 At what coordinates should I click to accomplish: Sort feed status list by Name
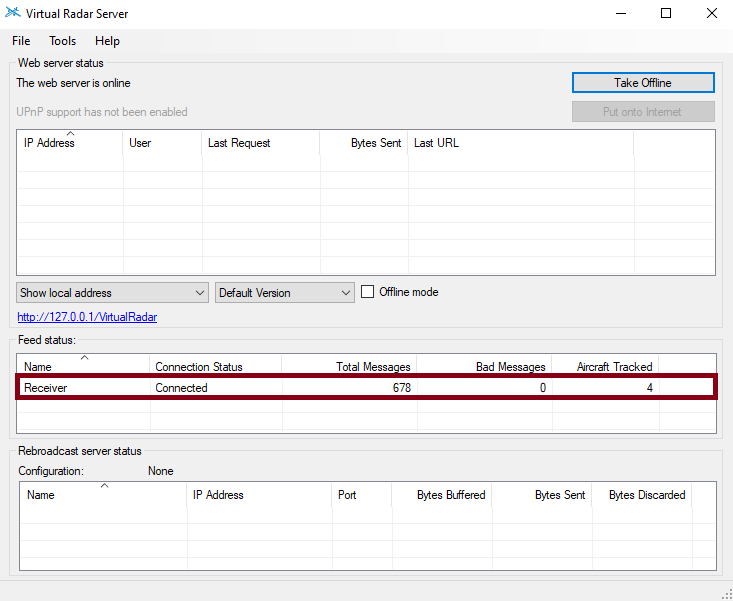[84, 366]
